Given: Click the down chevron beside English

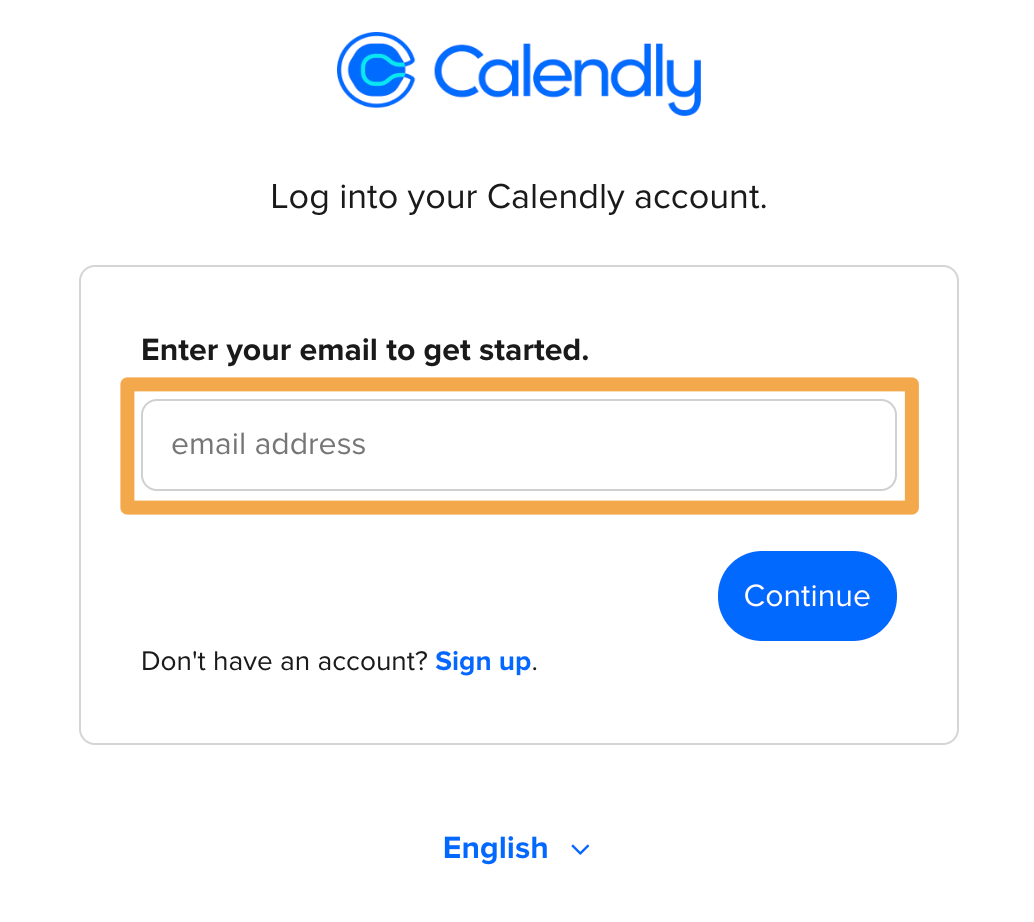Looking at the screenshot, I should pos(580,850).
